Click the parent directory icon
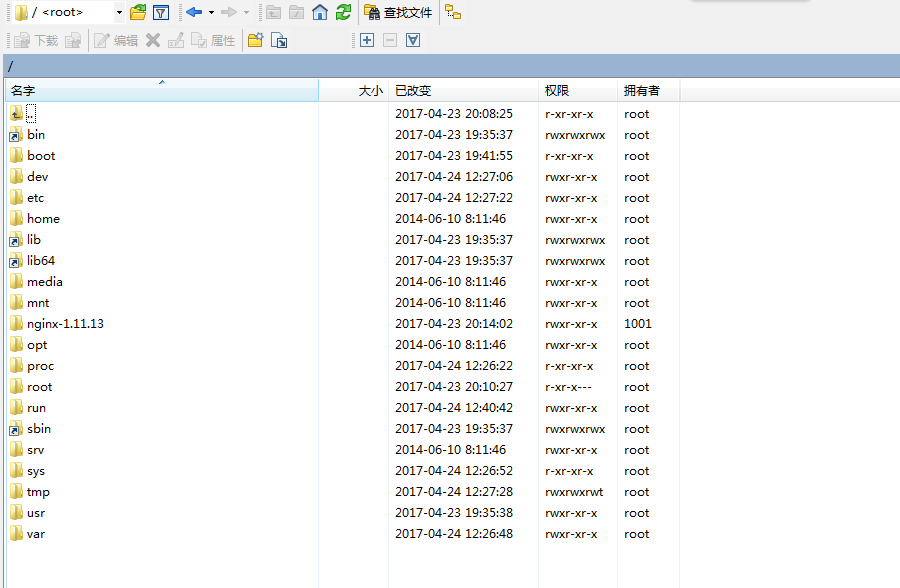This screenshot has height=588, width=900. (x=273, y=12)
